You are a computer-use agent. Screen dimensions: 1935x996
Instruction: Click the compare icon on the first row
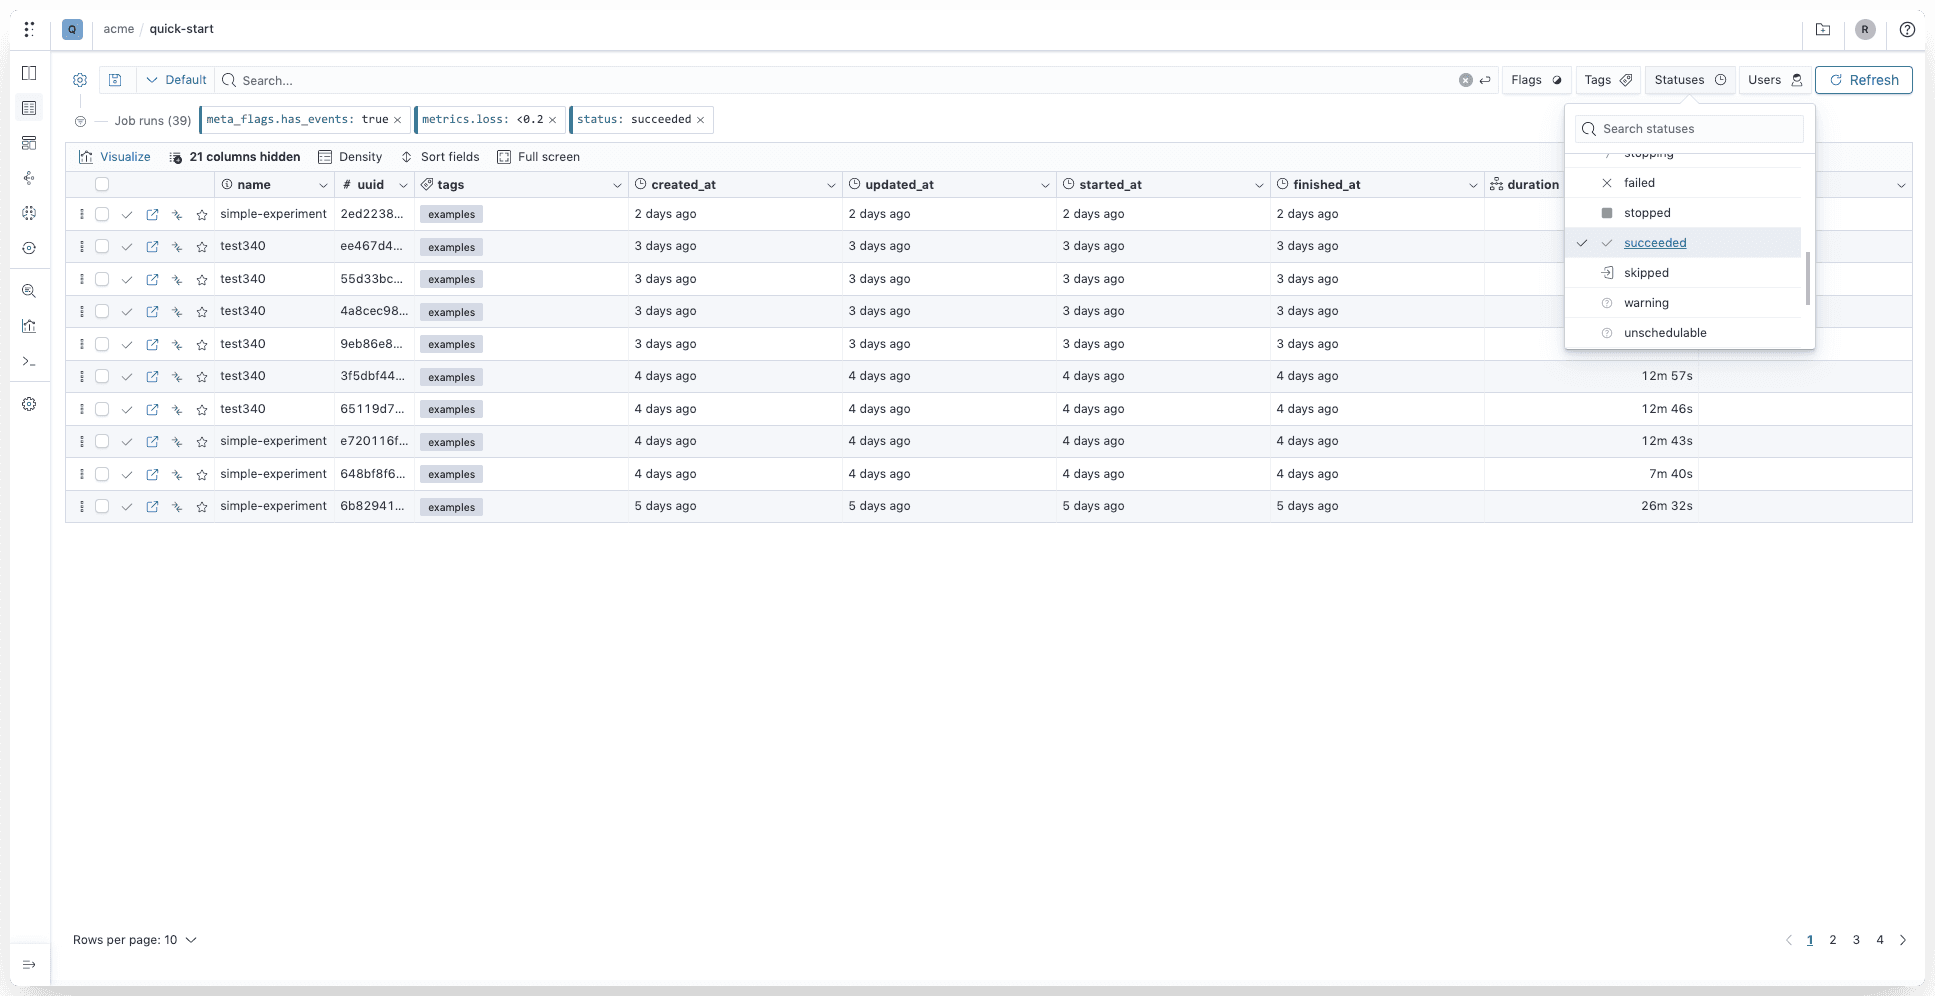(177, 214)
